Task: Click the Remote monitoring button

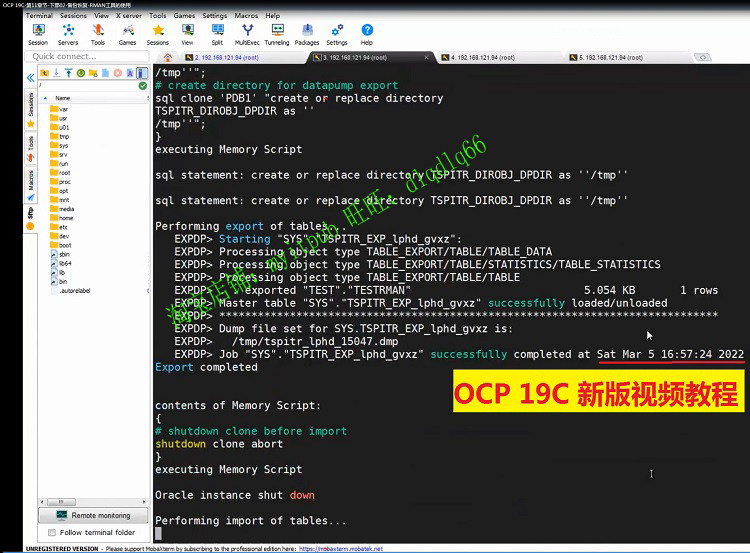Action: point(94,515)
